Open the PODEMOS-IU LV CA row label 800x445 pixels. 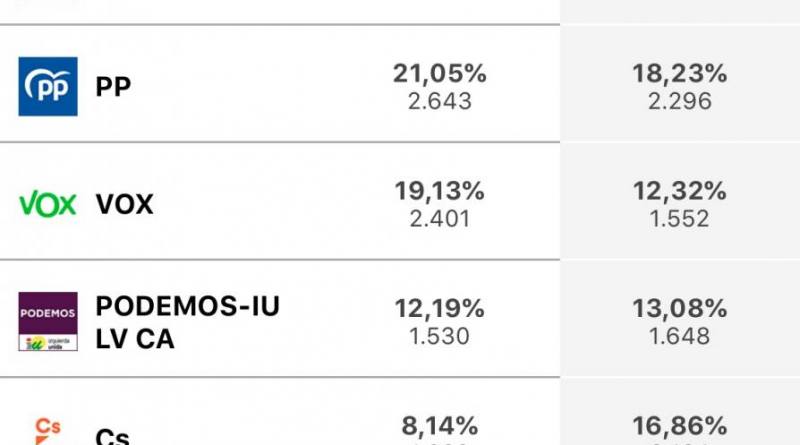[187, 322]
